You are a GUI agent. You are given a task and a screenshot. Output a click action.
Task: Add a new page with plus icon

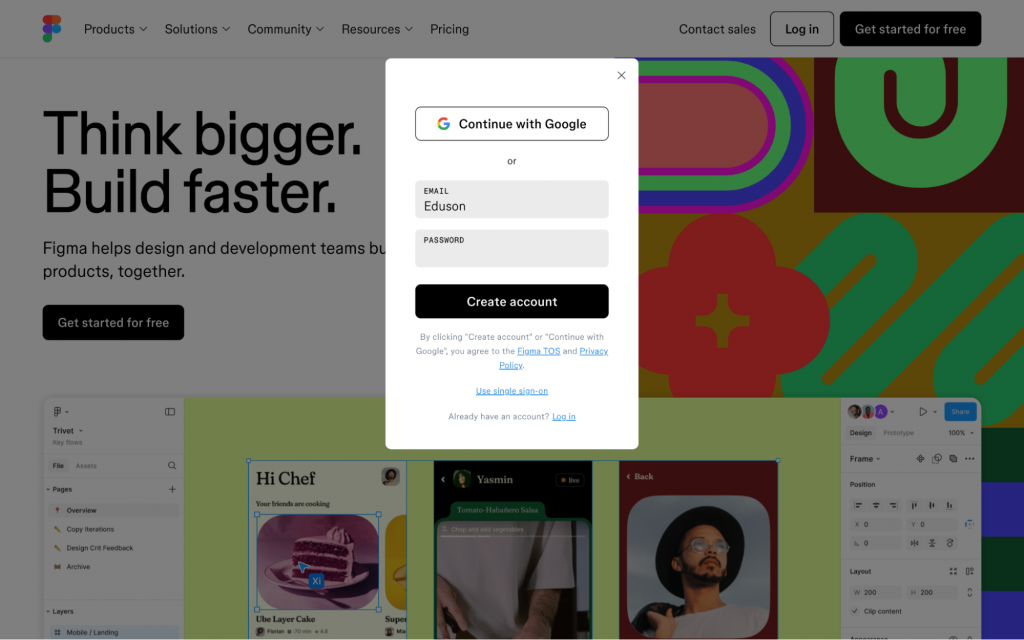pyautogui.click(x=172, y=489)
